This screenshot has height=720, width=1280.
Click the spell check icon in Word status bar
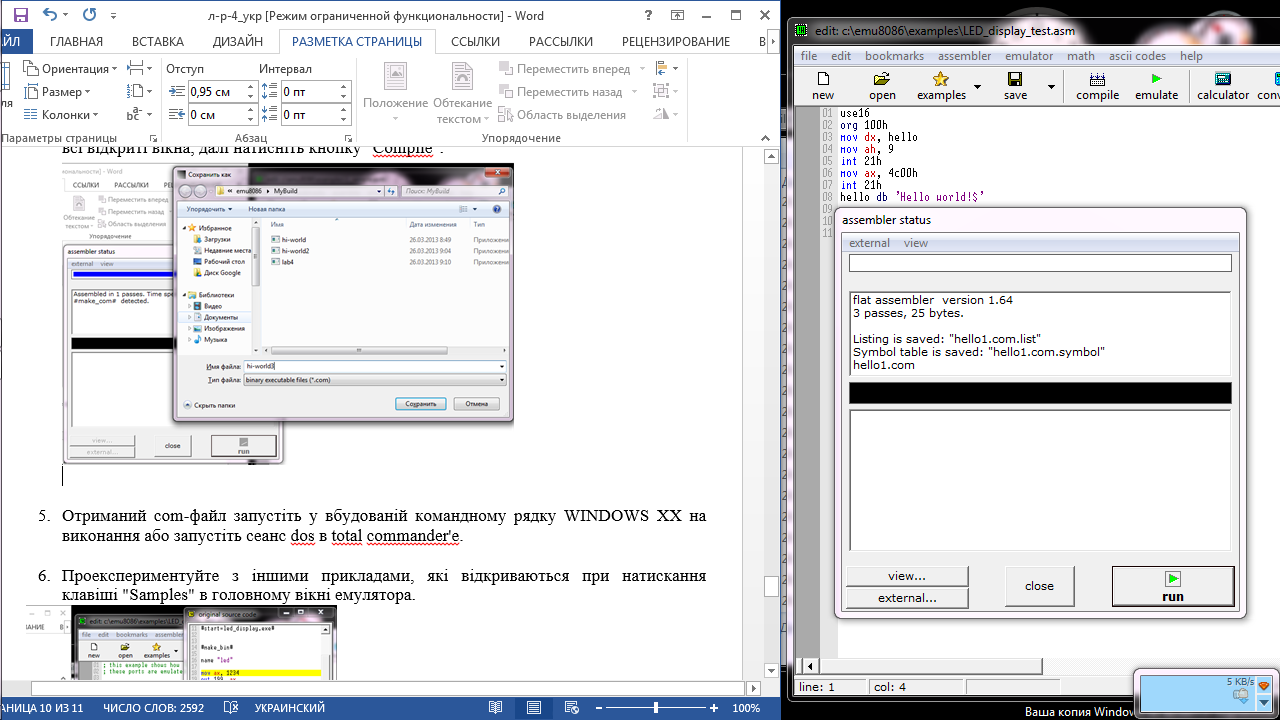(231, 708)
